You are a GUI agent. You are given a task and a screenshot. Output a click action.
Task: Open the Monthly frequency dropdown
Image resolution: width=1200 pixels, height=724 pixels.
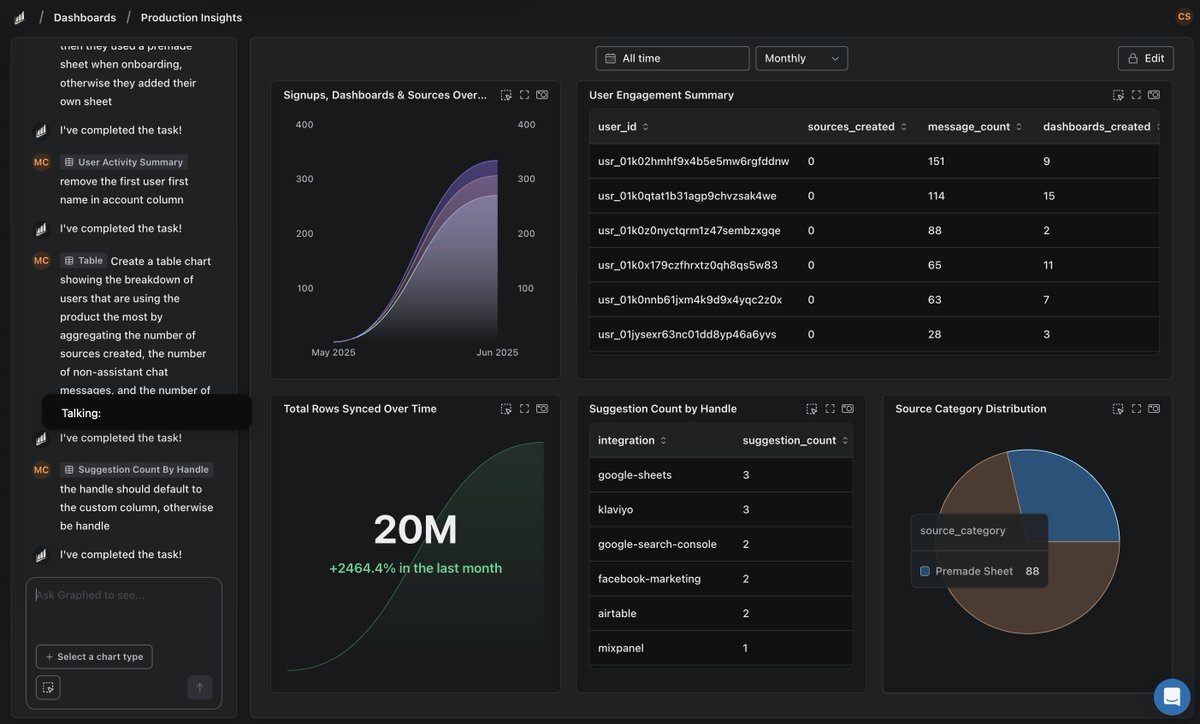coord(800,57)
